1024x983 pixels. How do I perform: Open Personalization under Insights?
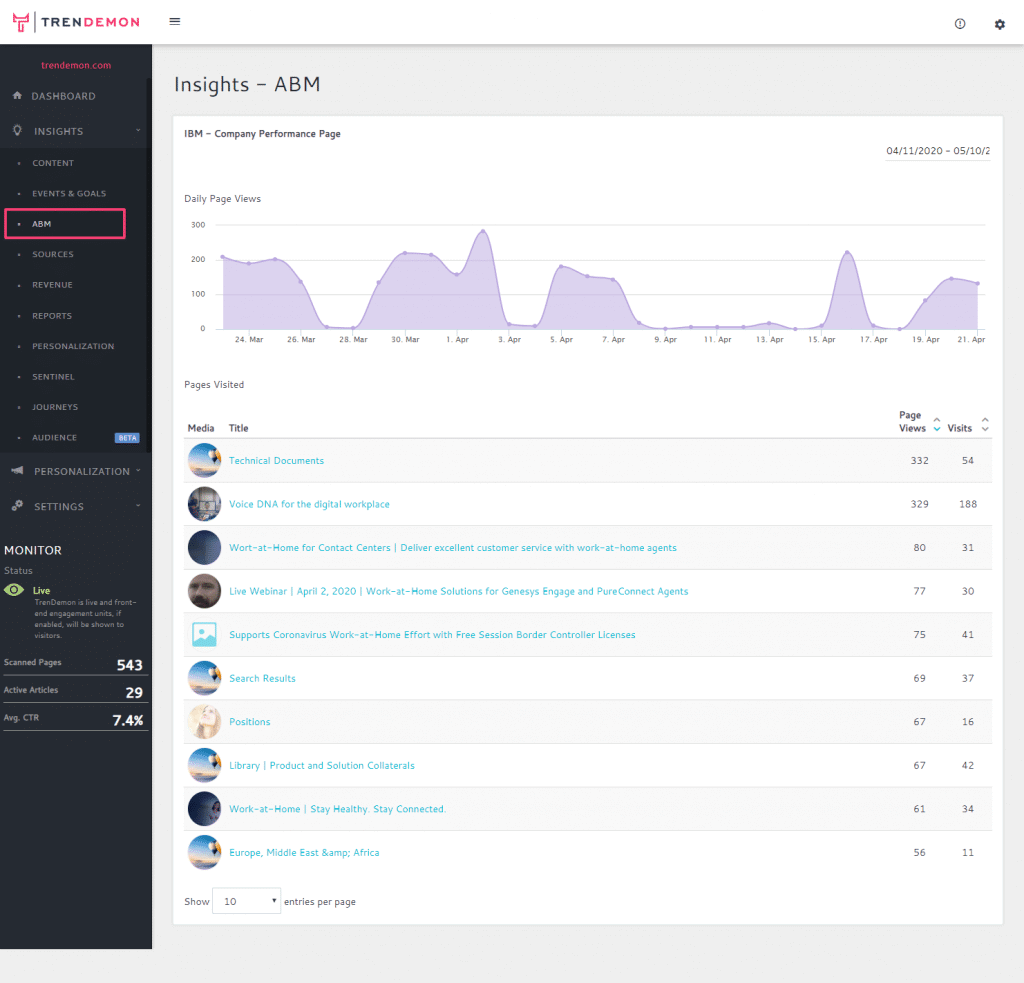[x=73, y=346]
